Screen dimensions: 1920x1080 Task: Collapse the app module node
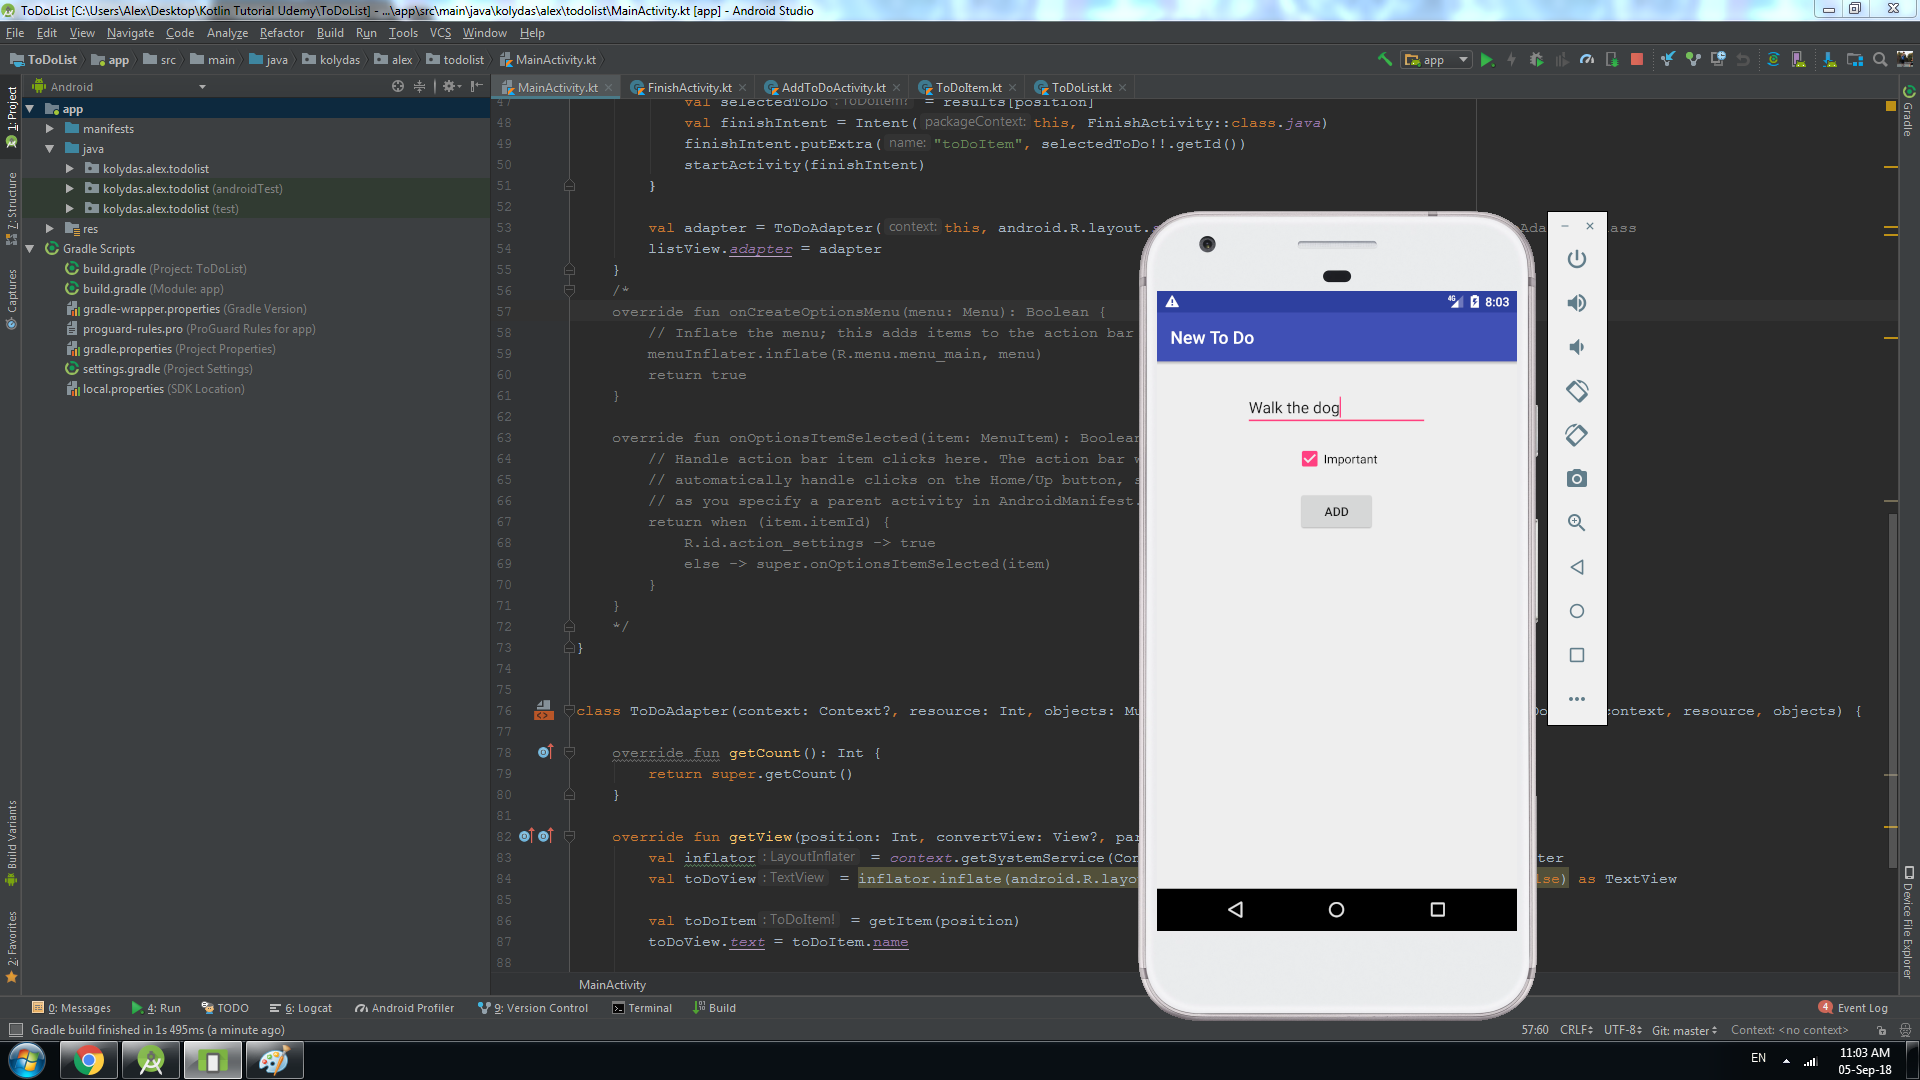click(x=30, y=109)
